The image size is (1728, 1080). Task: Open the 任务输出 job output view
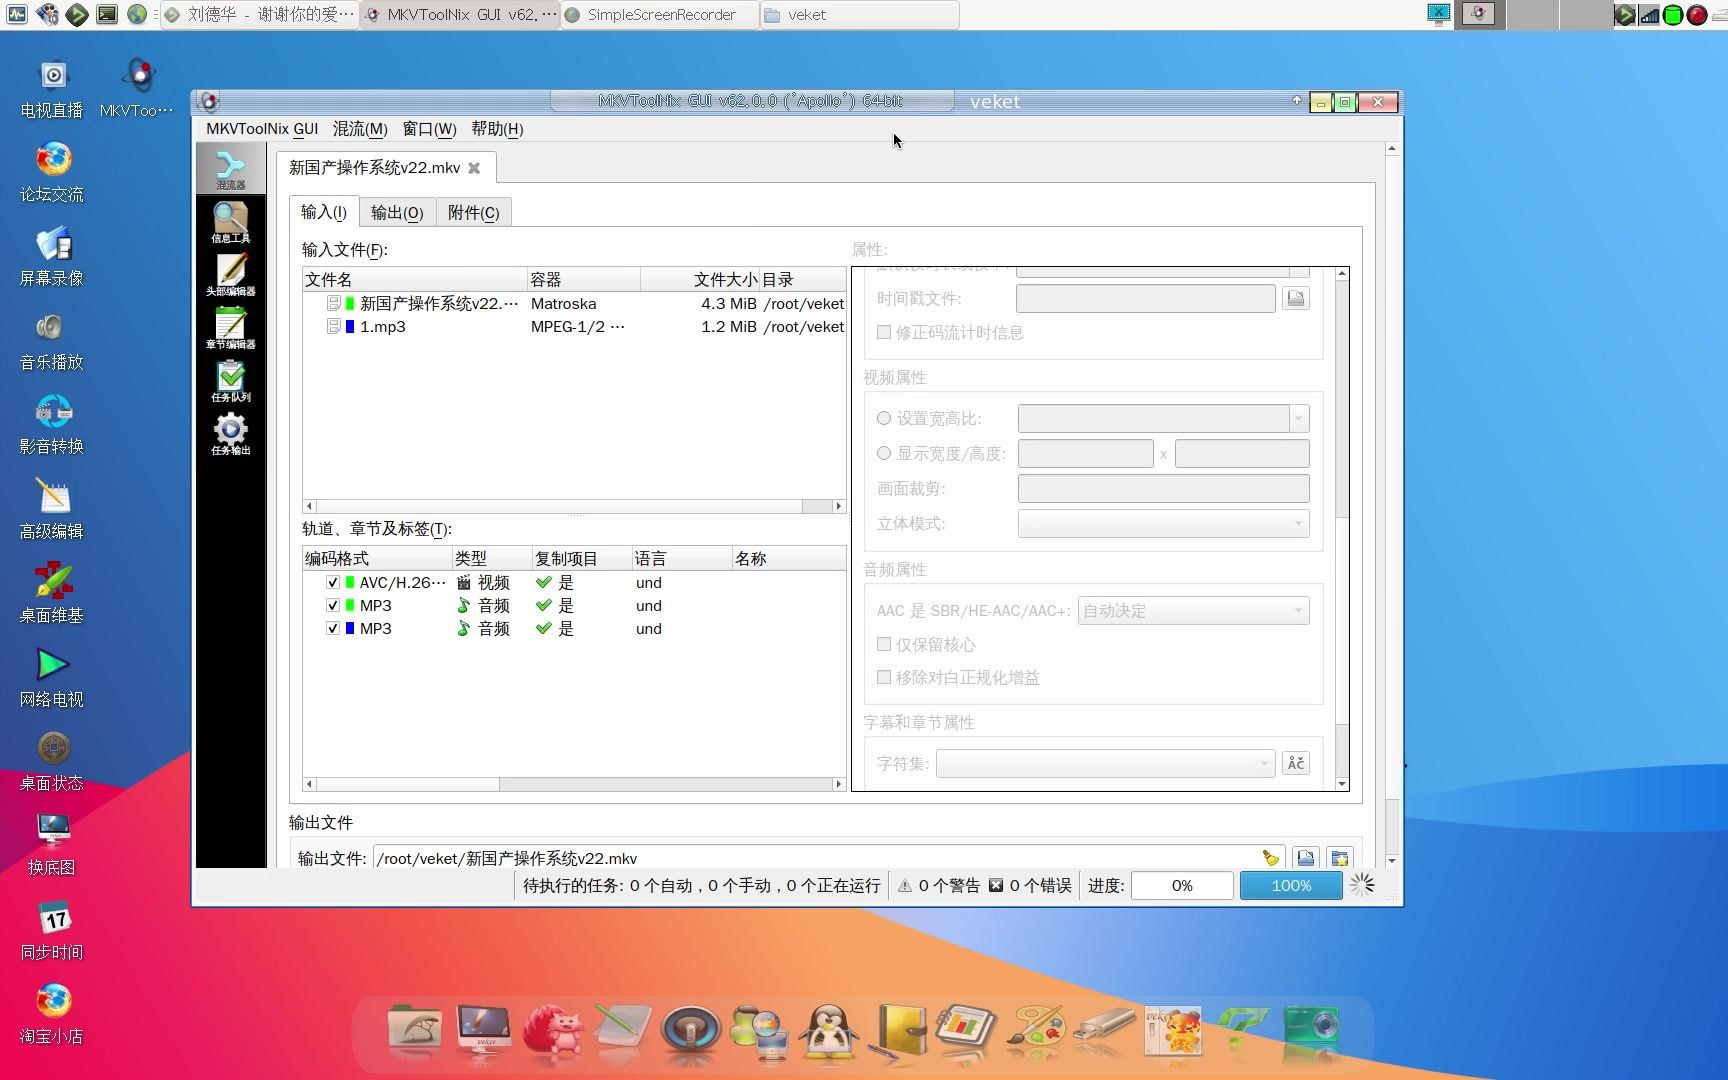point(230,434)
